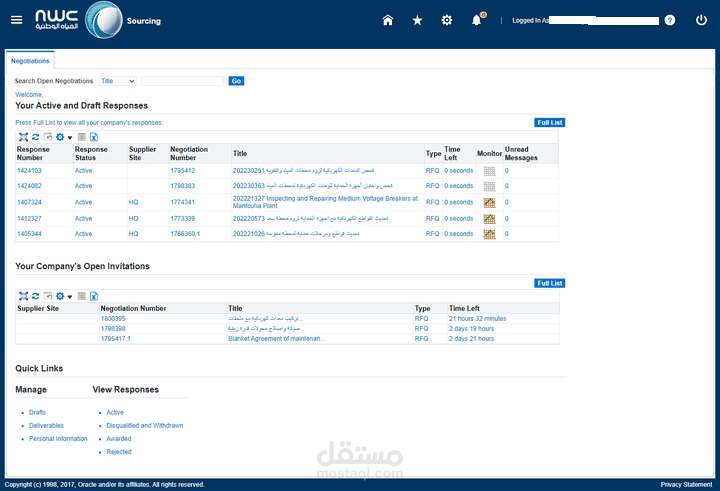
Task: Open Active under View Responses
Action: coord(115,412)
